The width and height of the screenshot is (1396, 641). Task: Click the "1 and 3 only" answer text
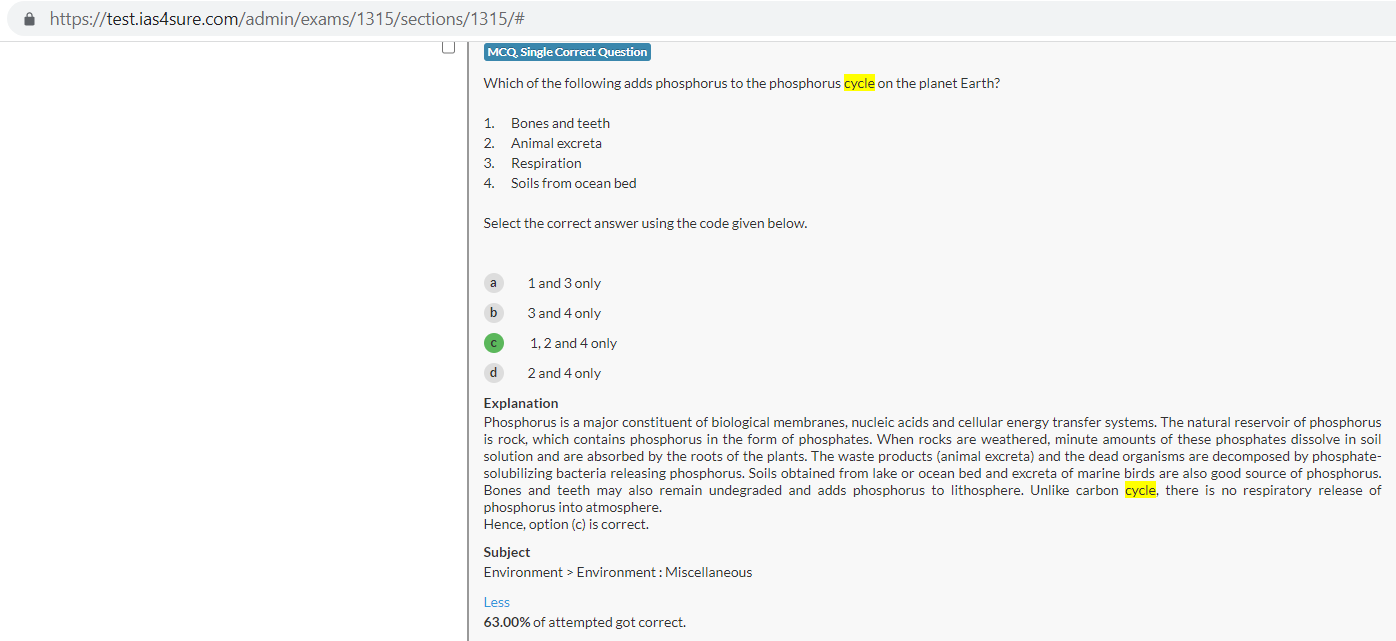564,283
